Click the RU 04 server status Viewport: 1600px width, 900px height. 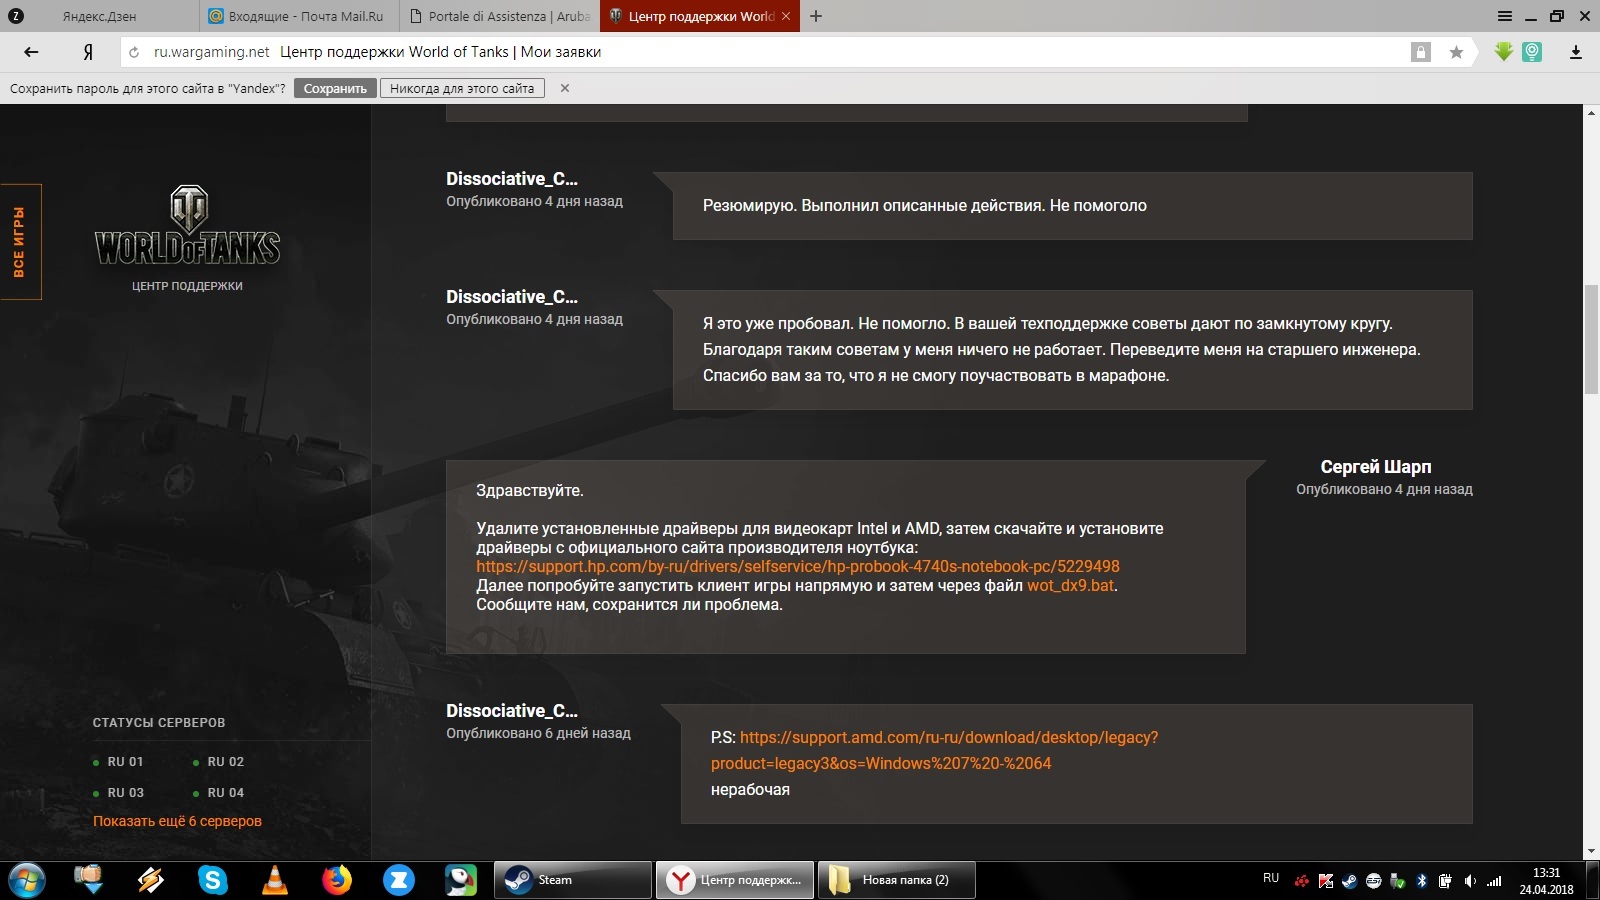pyautogui.click(x=218, y=793)
